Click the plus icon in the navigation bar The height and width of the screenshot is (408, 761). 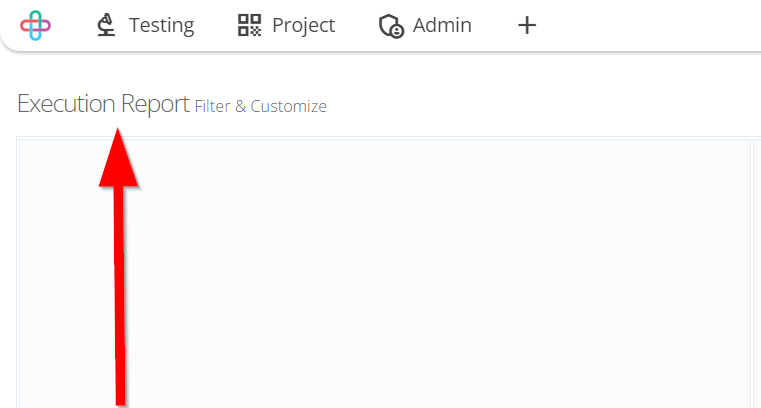tap(527, 25)
